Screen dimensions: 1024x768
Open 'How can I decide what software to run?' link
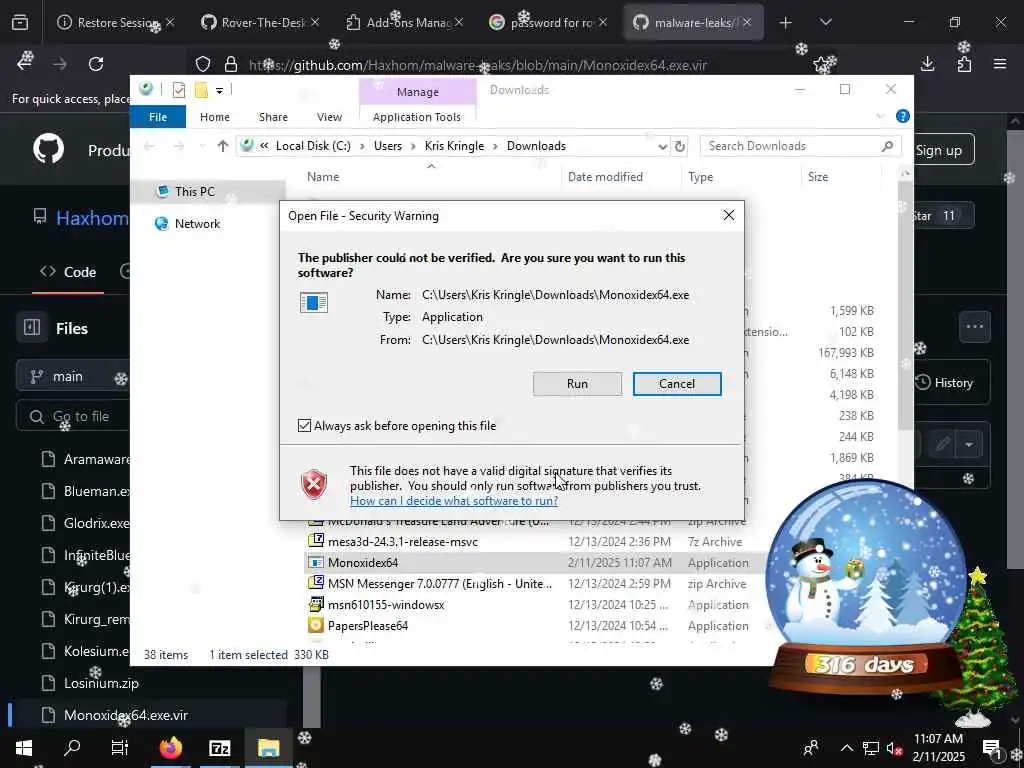coord(454,501)
